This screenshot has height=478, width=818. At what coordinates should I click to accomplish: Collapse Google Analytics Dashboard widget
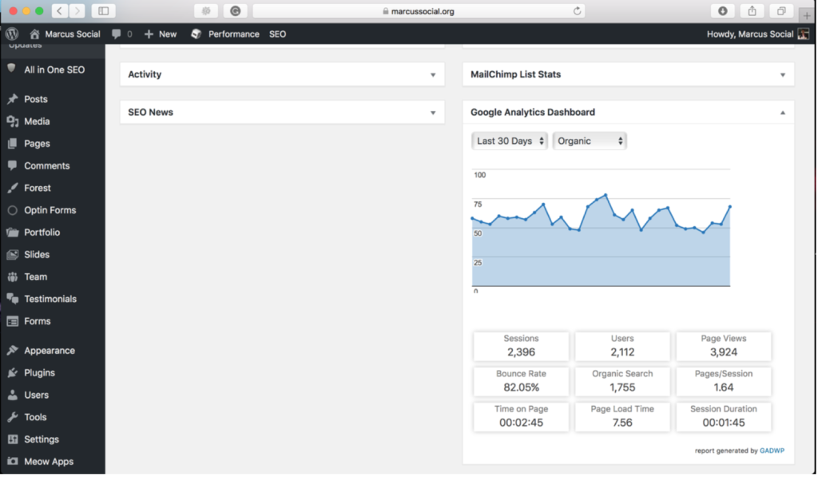point(783,113)
